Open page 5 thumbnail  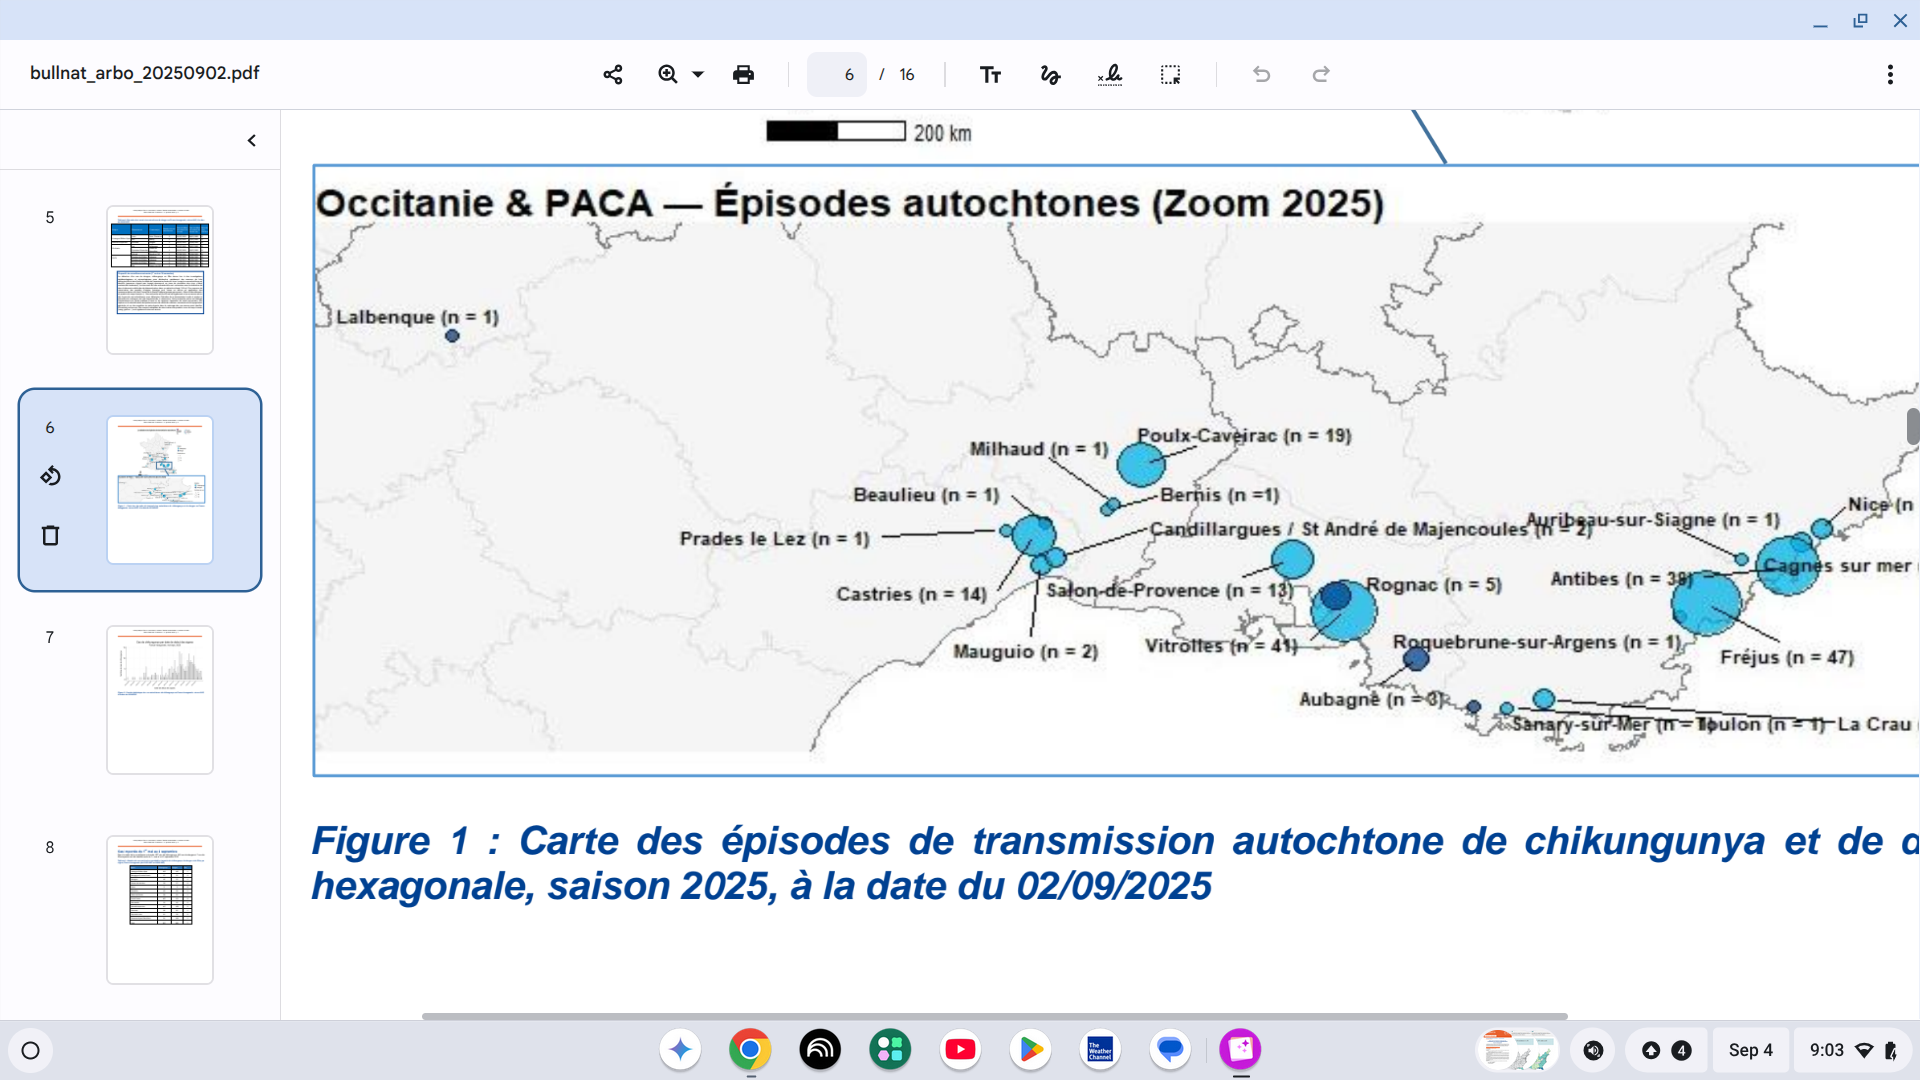coord(160,280)
